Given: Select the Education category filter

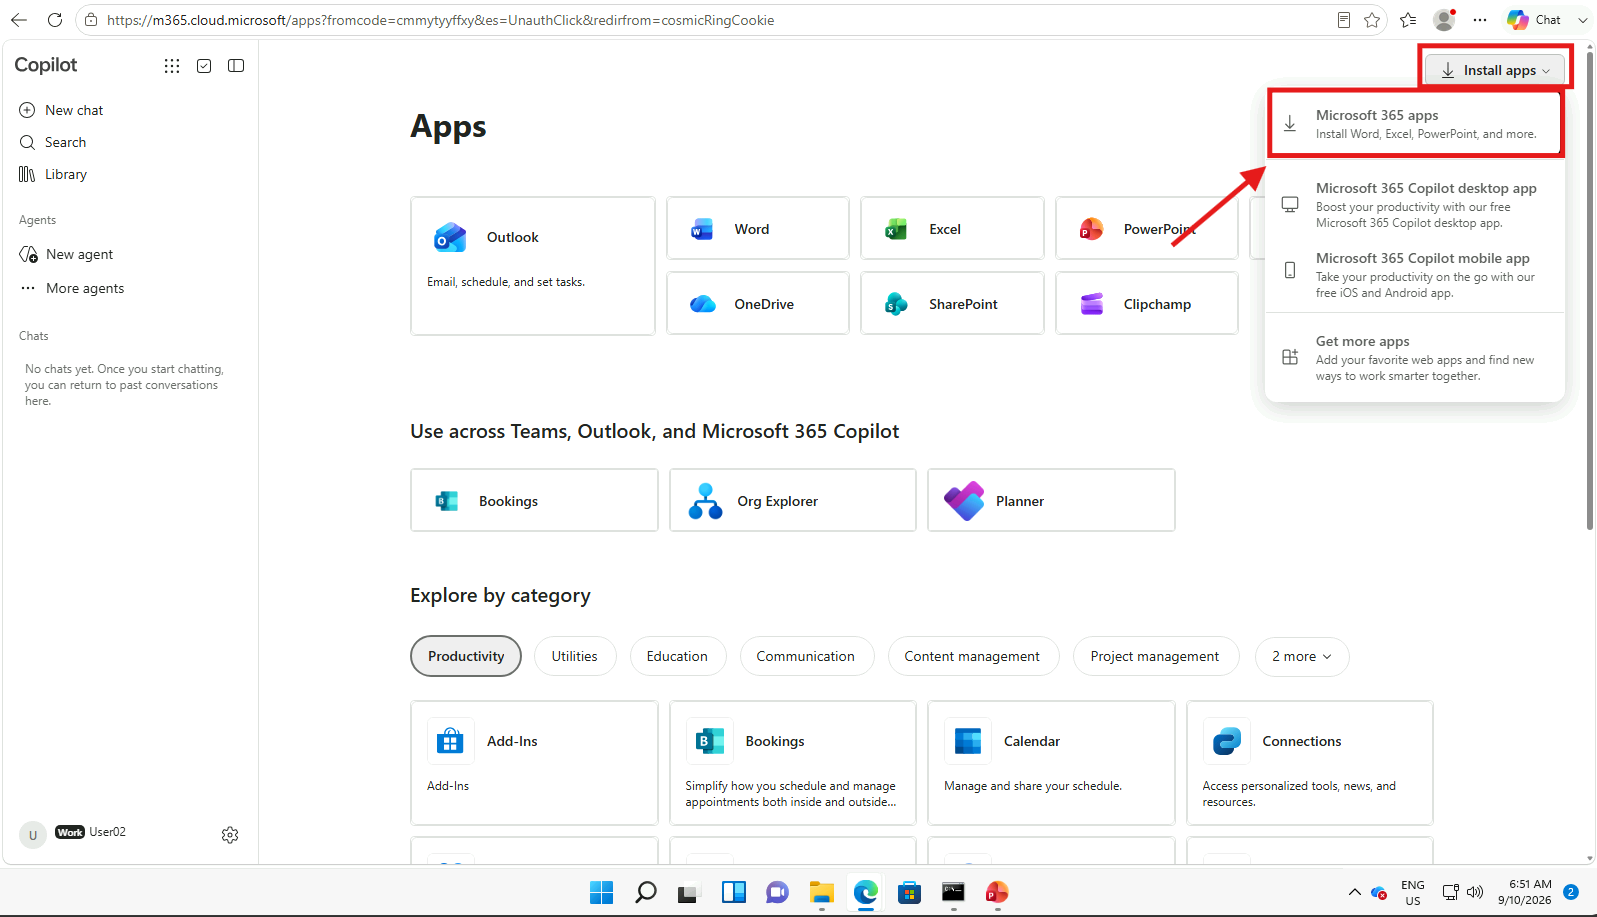Looking at the screenshot, I should (x=677, y=656).
